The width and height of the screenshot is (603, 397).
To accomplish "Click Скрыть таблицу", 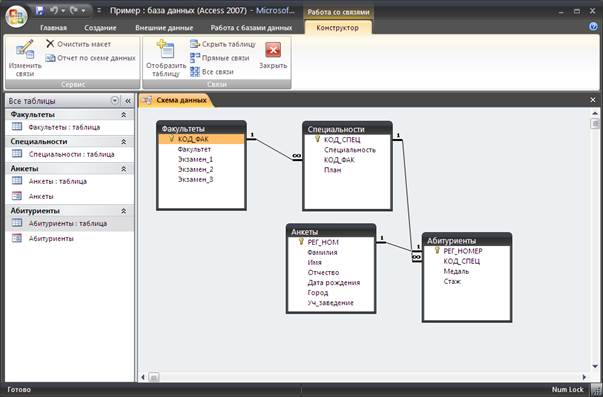I will tap(223, 44).
